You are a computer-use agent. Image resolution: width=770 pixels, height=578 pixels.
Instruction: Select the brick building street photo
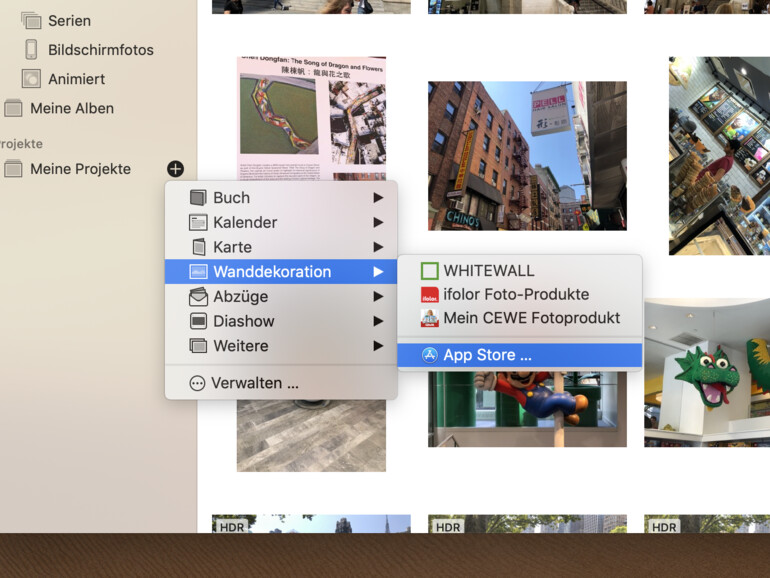coord(527,156)
